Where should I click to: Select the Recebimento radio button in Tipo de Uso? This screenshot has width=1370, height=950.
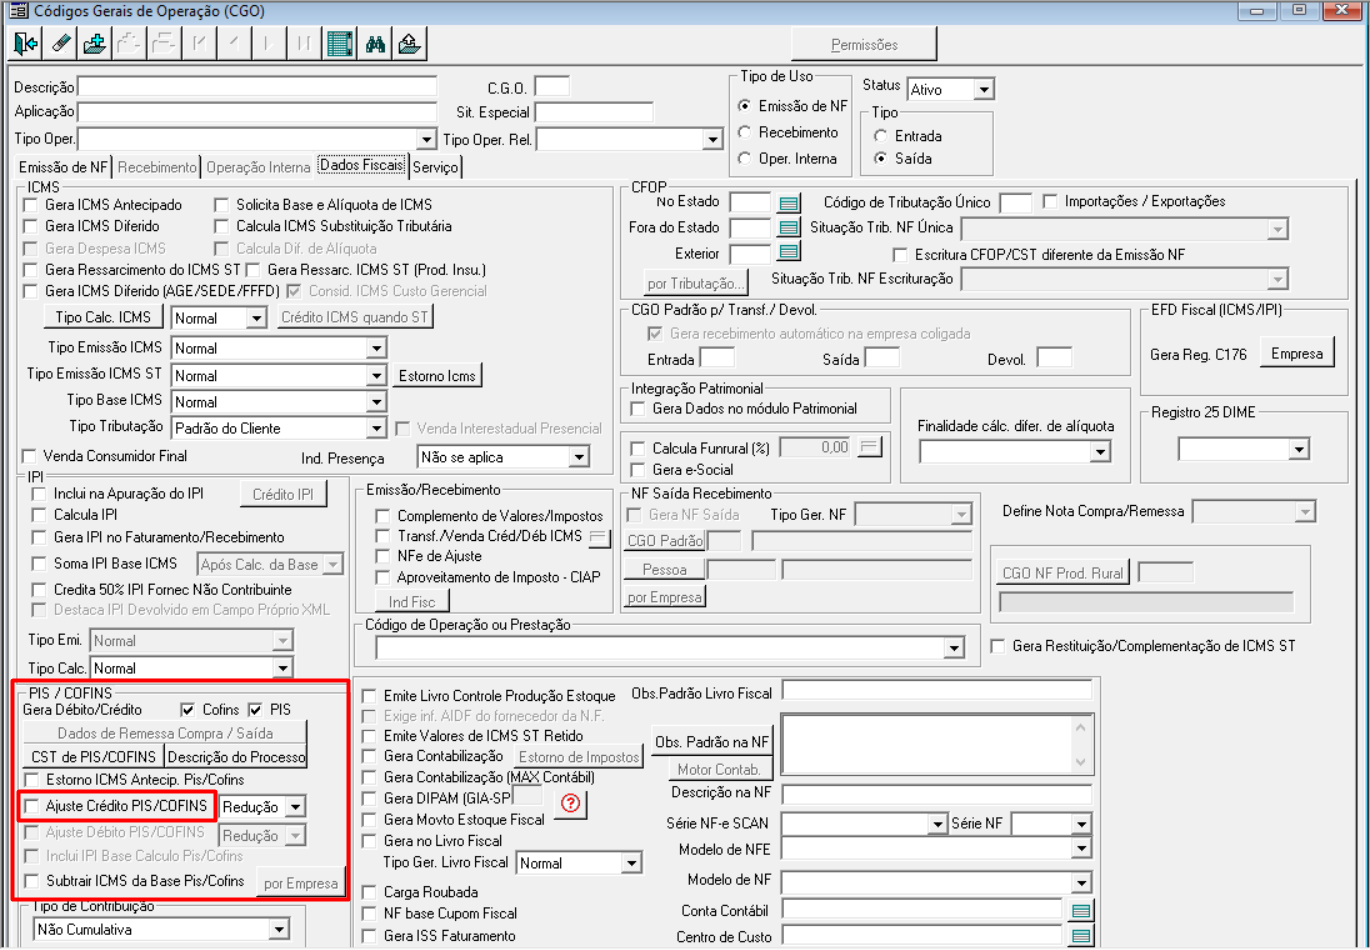pyautogui.click(x=744, y=132)
